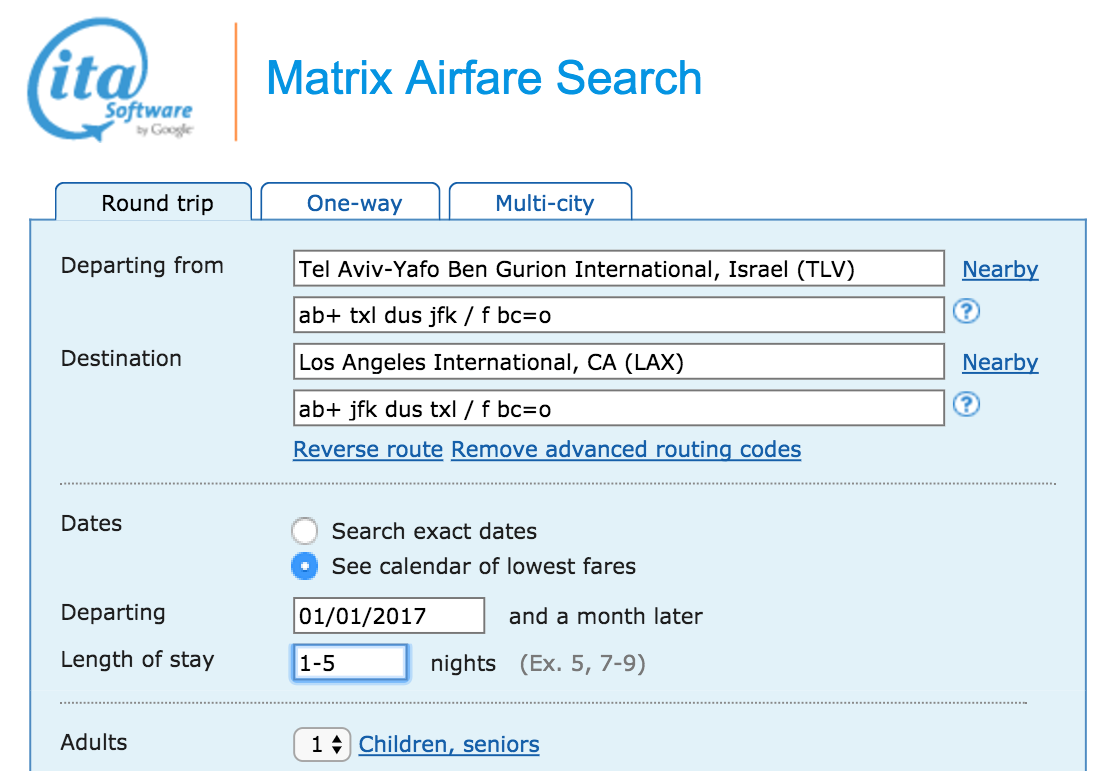
Task: Click the ITA Software logo
Action: pyautogui.click(x=110, y=80)
